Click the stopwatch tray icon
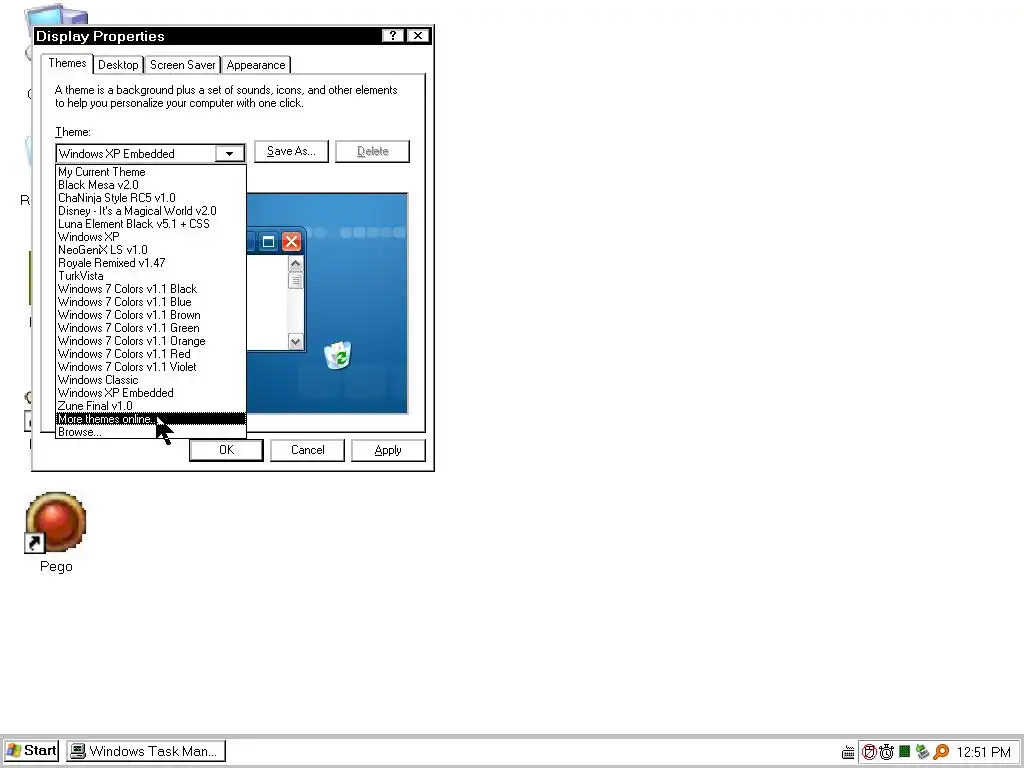 [886, 752]
